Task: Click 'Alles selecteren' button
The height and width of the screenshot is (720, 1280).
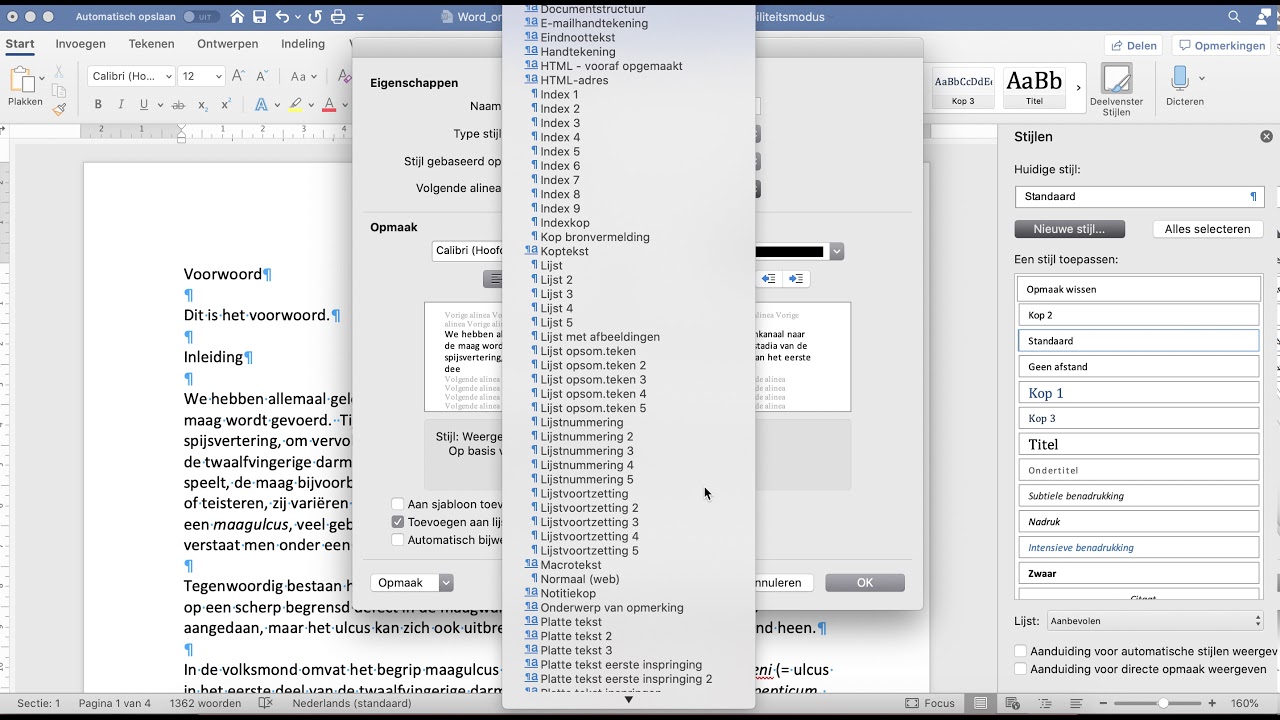Action: 1207,229
